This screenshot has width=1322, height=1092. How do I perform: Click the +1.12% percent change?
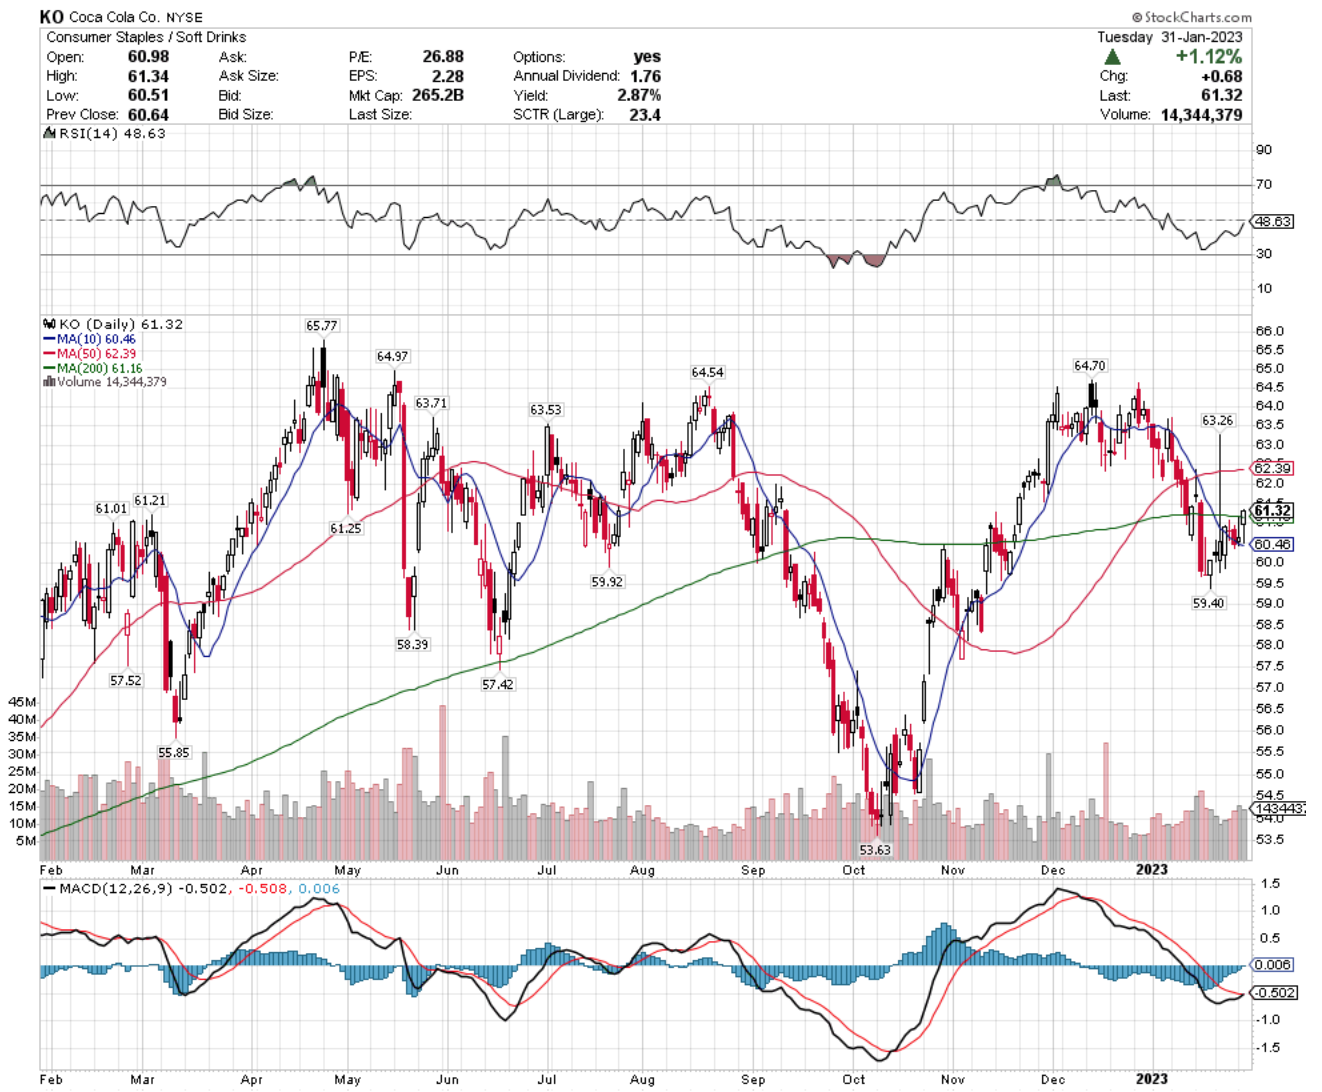(x=1208, y=56)
